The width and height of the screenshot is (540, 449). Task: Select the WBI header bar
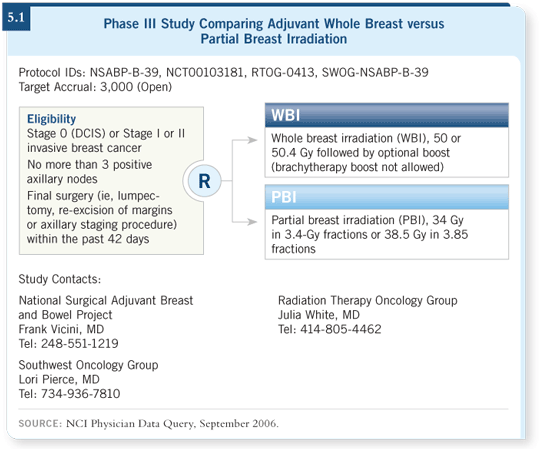pyautogui.click(x=386, y=115)
